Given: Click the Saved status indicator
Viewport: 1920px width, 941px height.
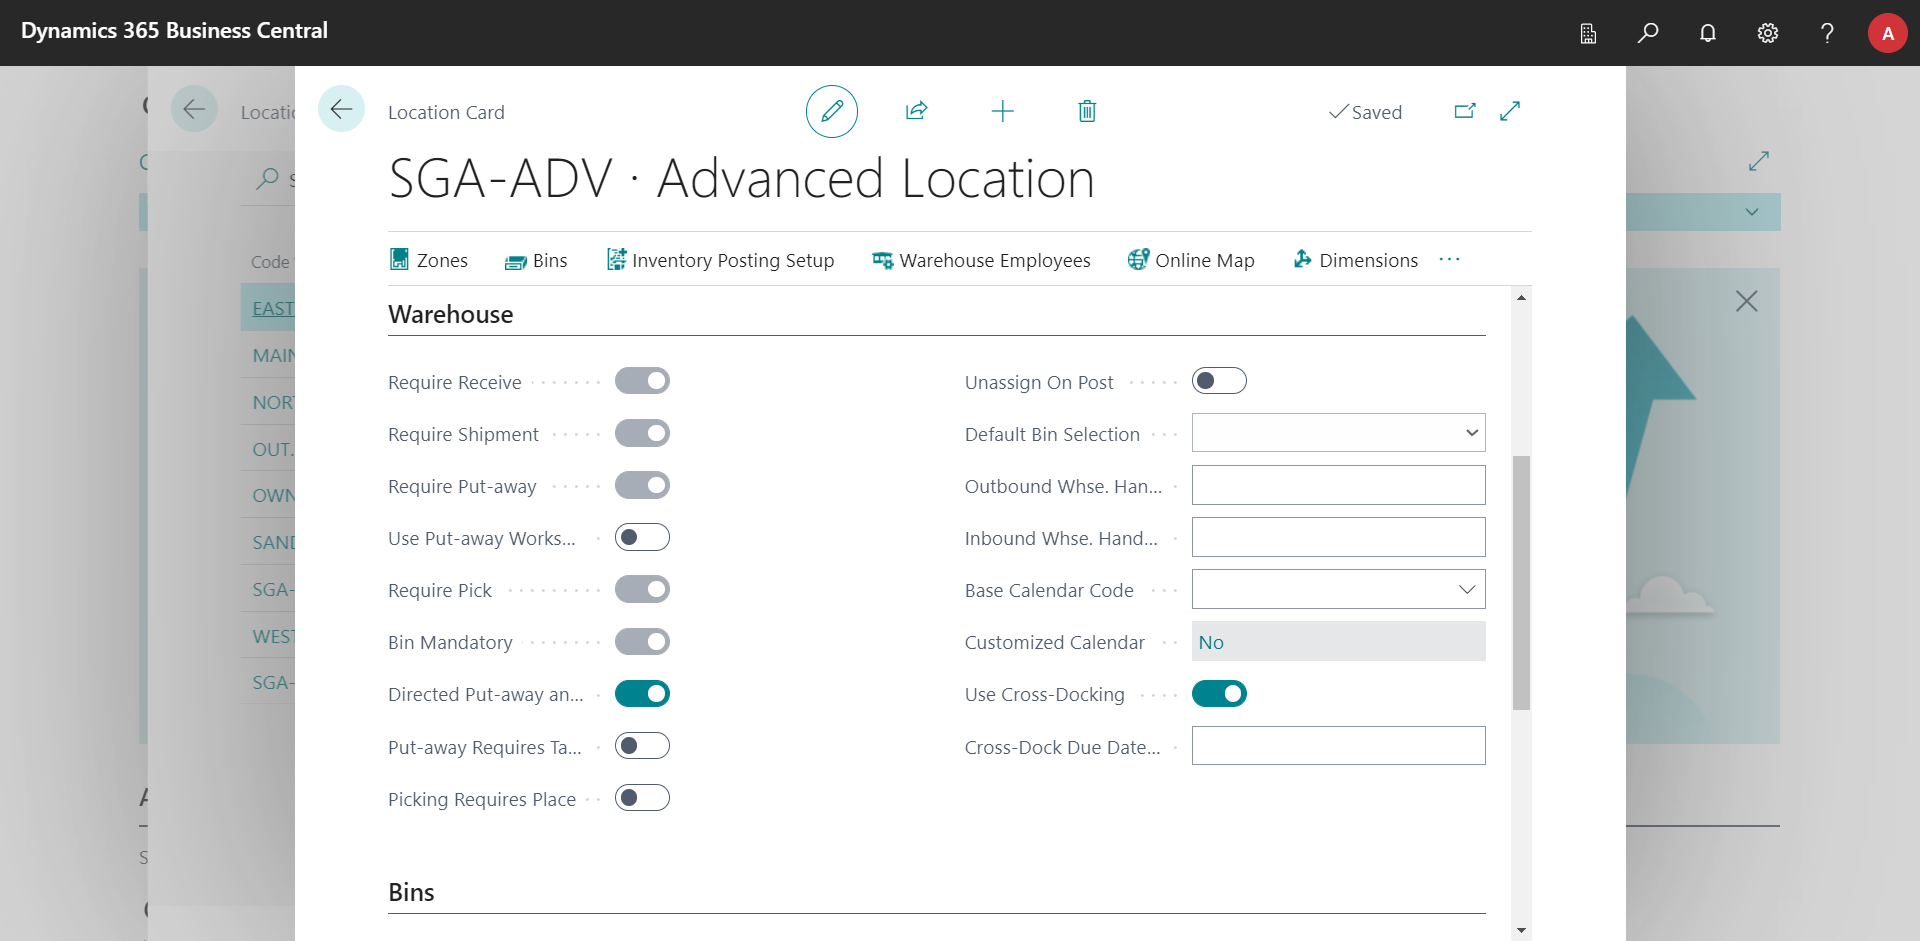Looking at the screenshot, I should pos(1365,112).
